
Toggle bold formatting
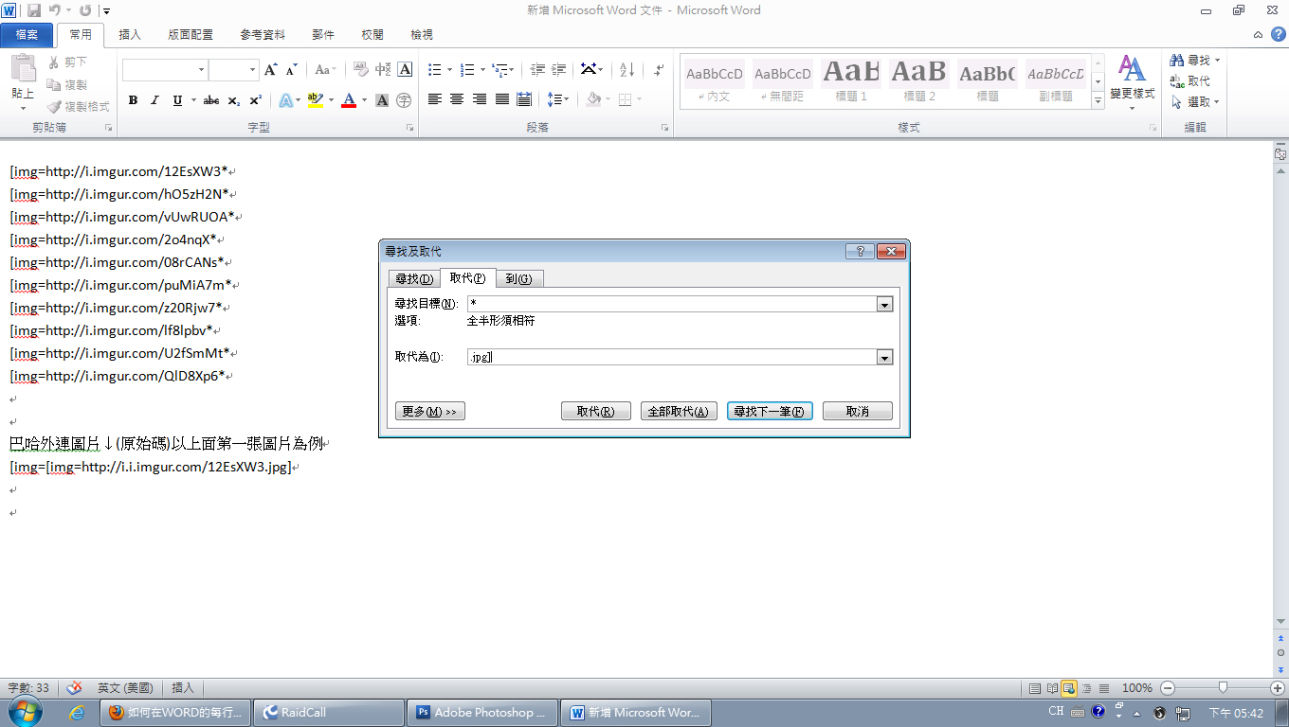[x=131, y=100]
